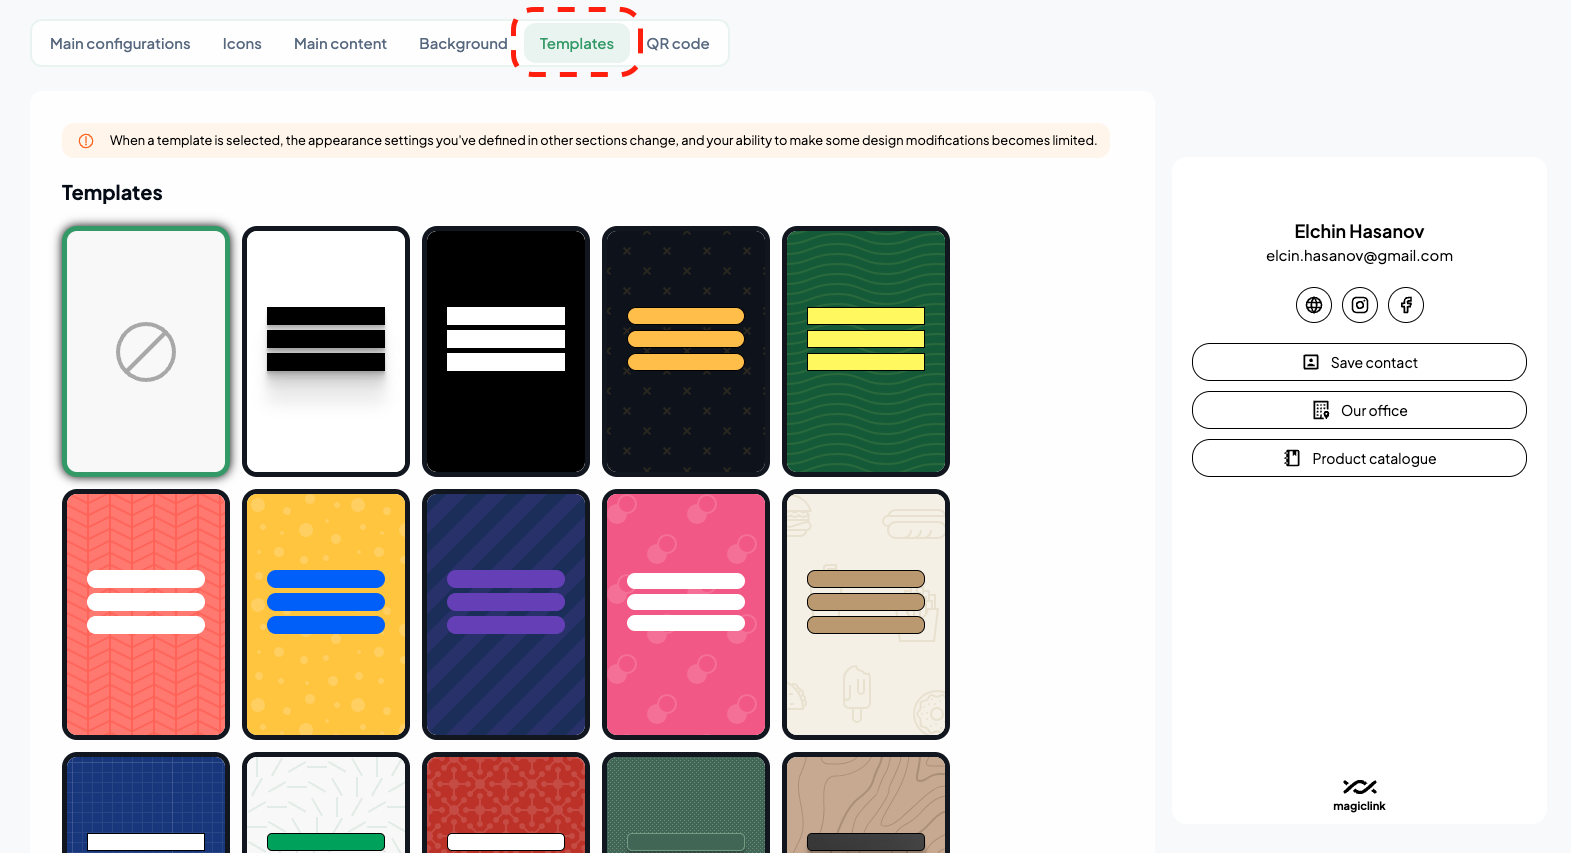Click the Save contact button
The width and height of the screenshot is (1571, 853).
pyautogui.click(x=1359, y=362)
